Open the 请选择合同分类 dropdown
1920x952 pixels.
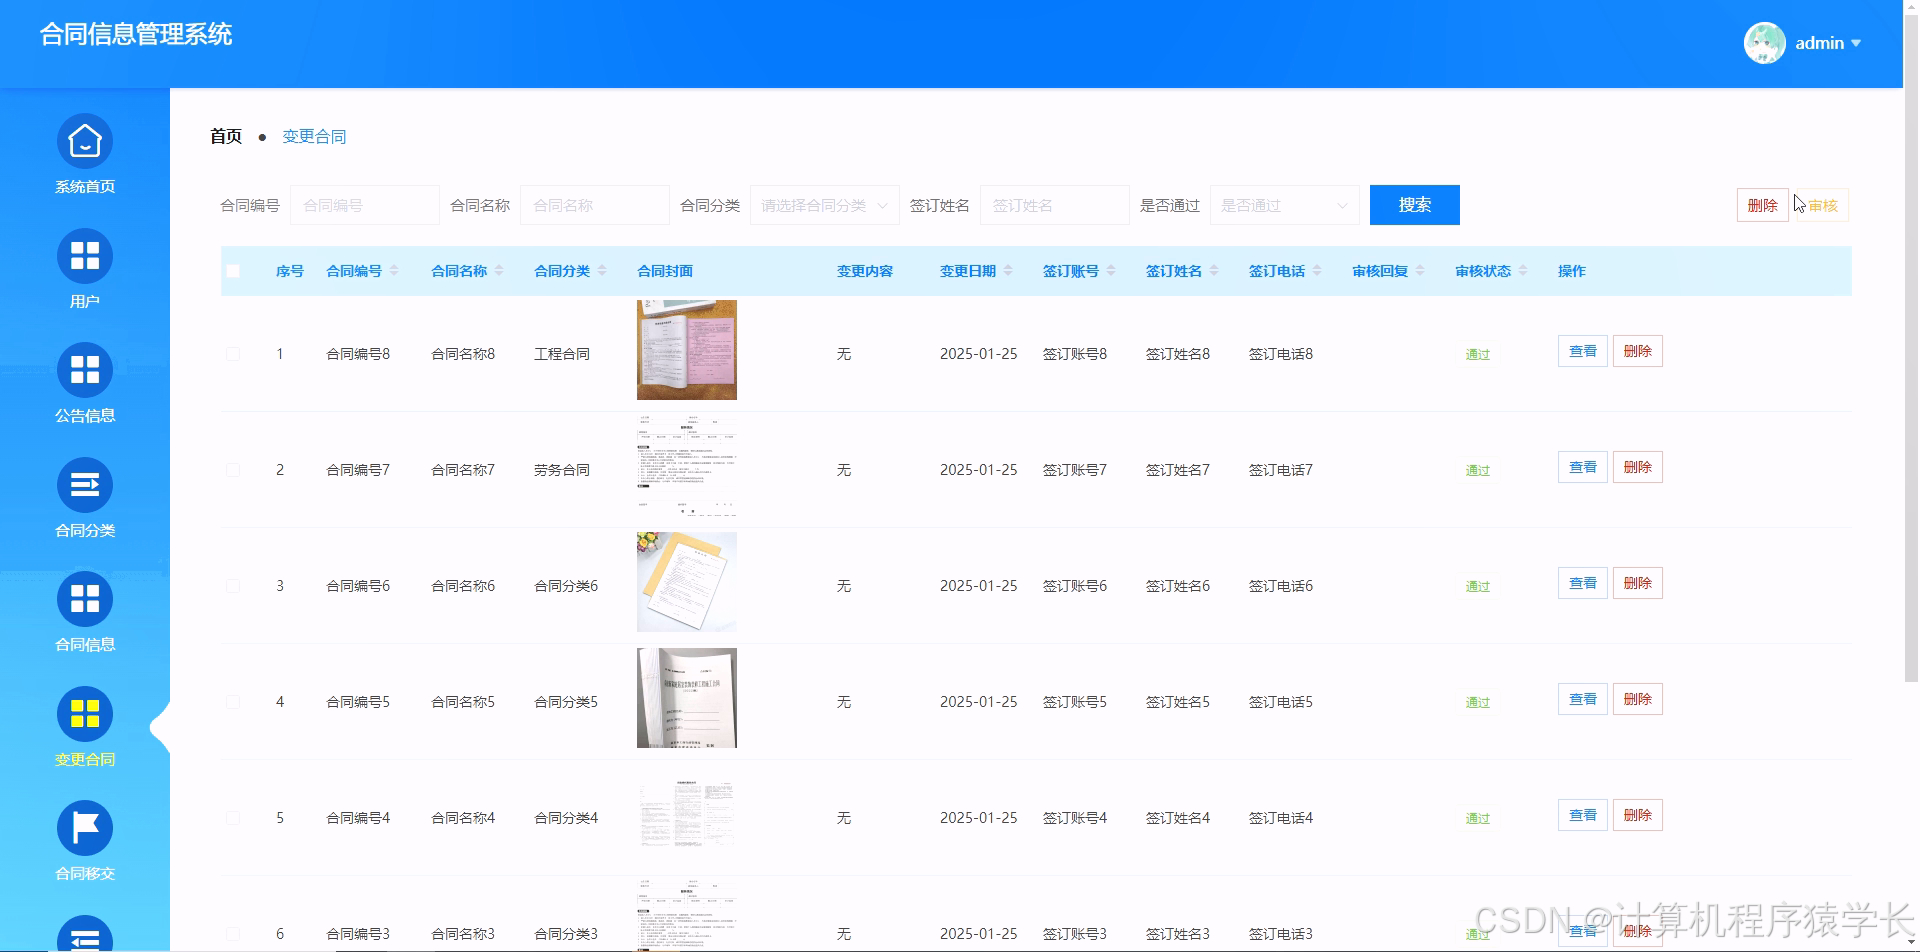click(x=824, y=205)
